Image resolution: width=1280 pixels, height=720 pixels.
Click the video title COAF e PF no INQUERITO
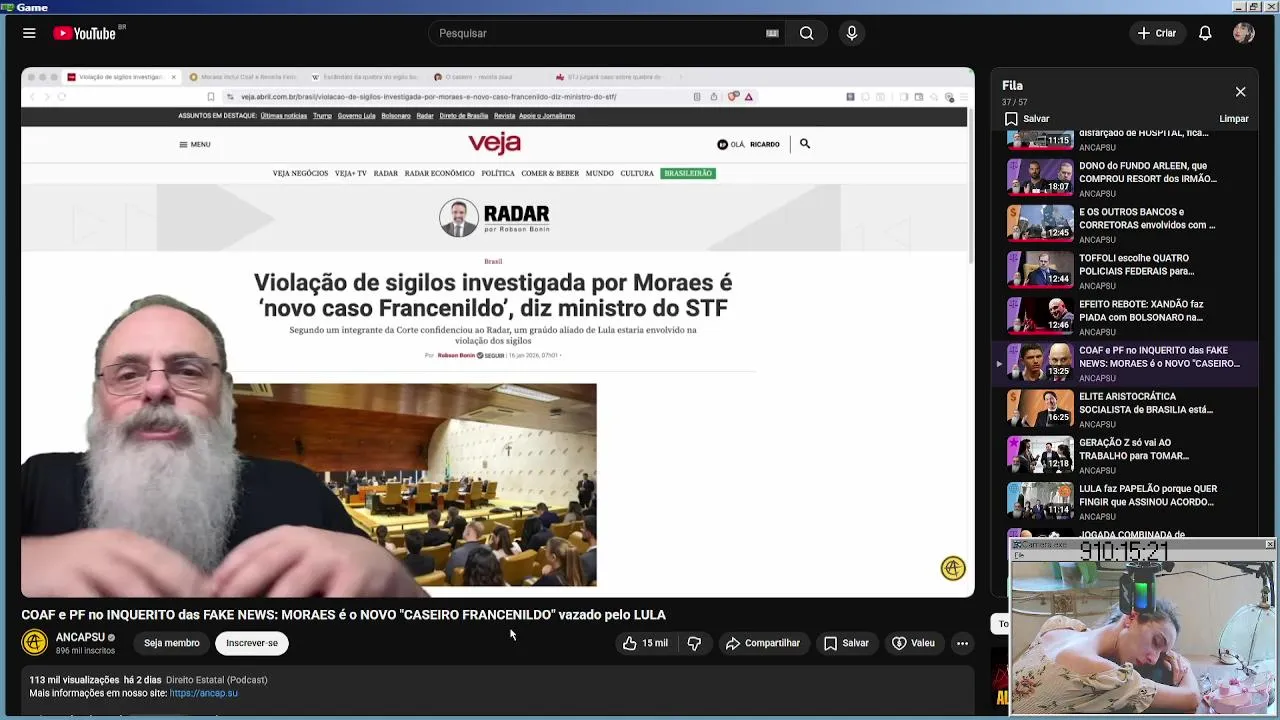coord(343,615)
